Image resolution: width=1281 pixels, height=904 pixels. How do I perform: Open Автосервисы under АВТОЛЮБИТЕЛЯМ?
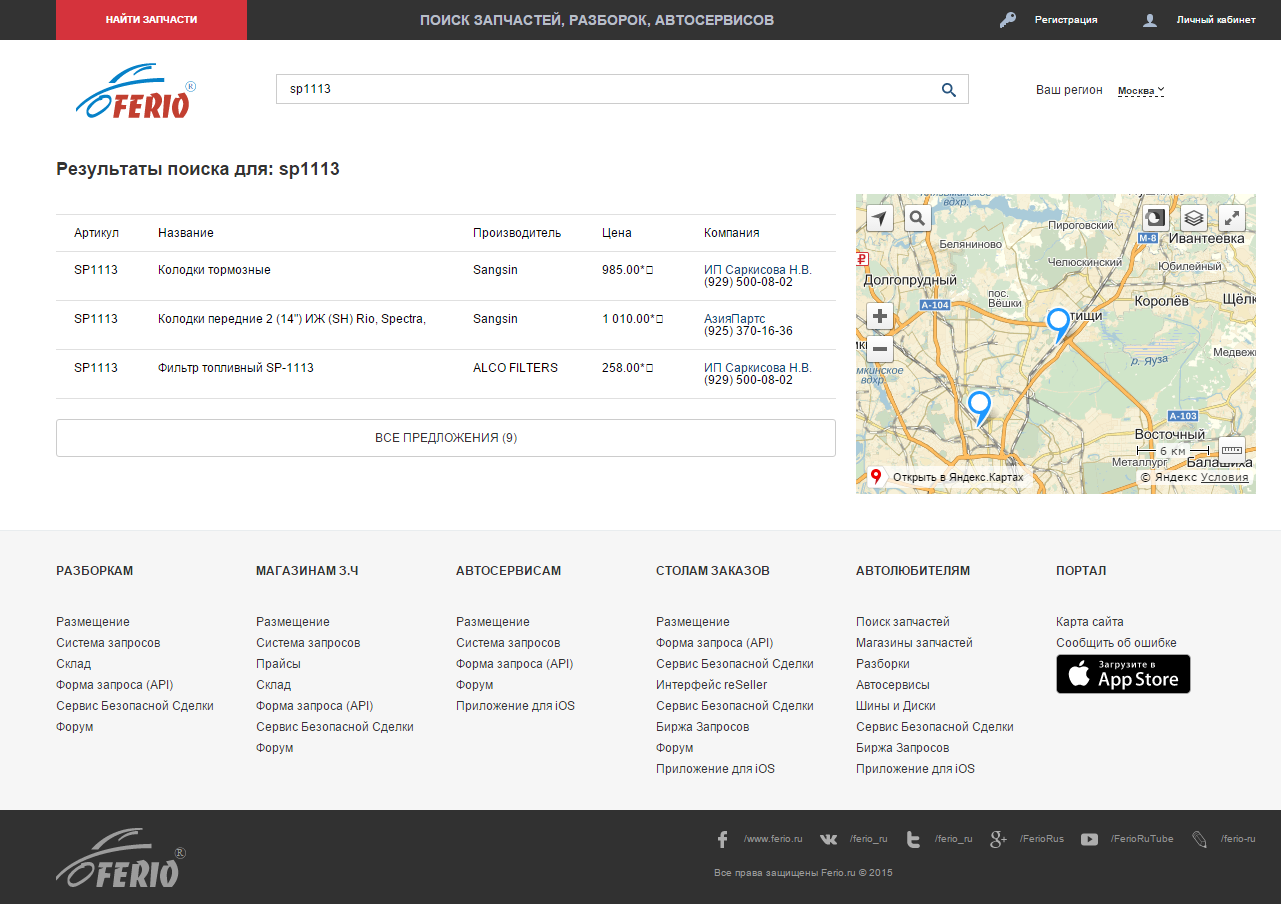(x=893, y=685)
